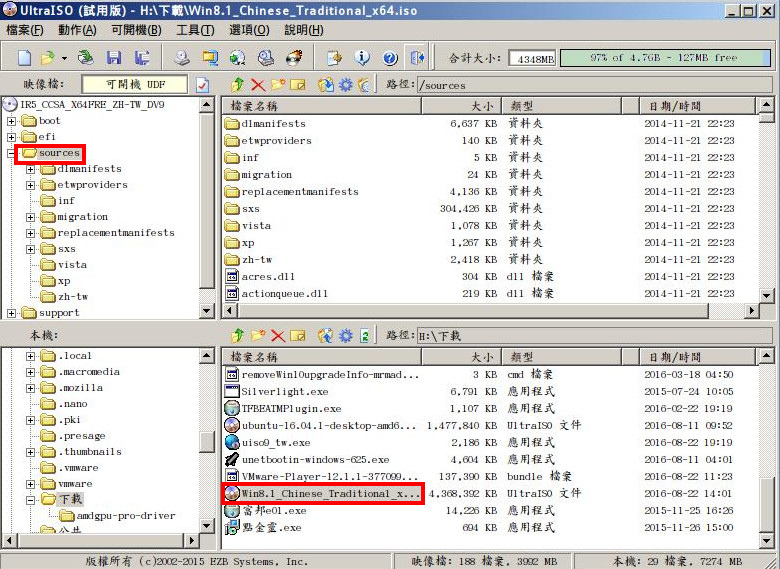Click the local path field H:\下載

(x=594, y=336)
